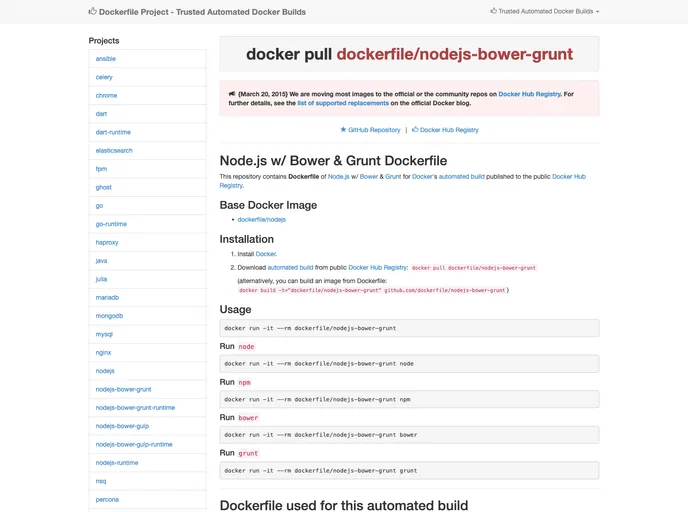
Task: Click the thumbs-up icon beside Dockerfile Project title
Action: pyautogui.click(x=93, y=11)
